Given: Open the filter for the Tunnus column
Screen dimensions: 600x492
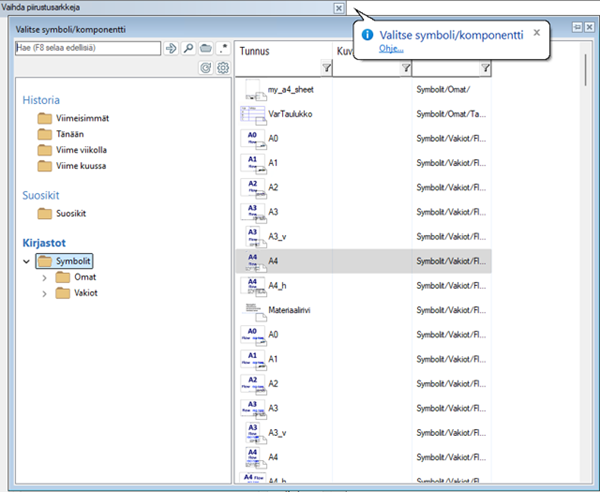Looking at the screenshot, I should (x=326, y=68).
